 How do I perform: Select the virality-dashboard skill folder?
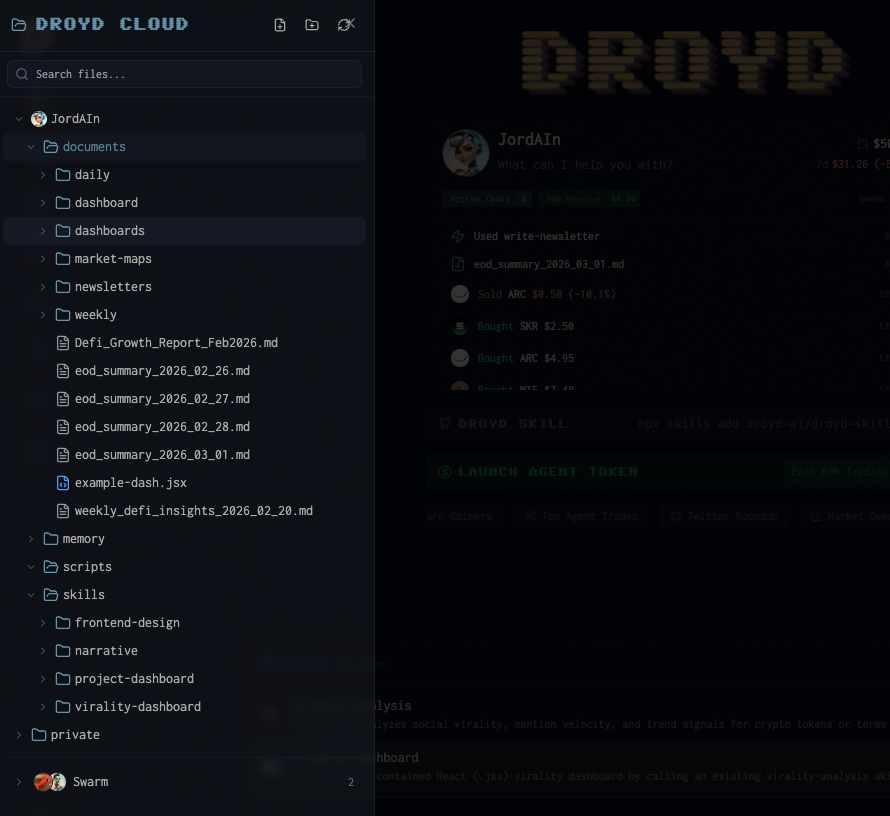click(137, 707)
